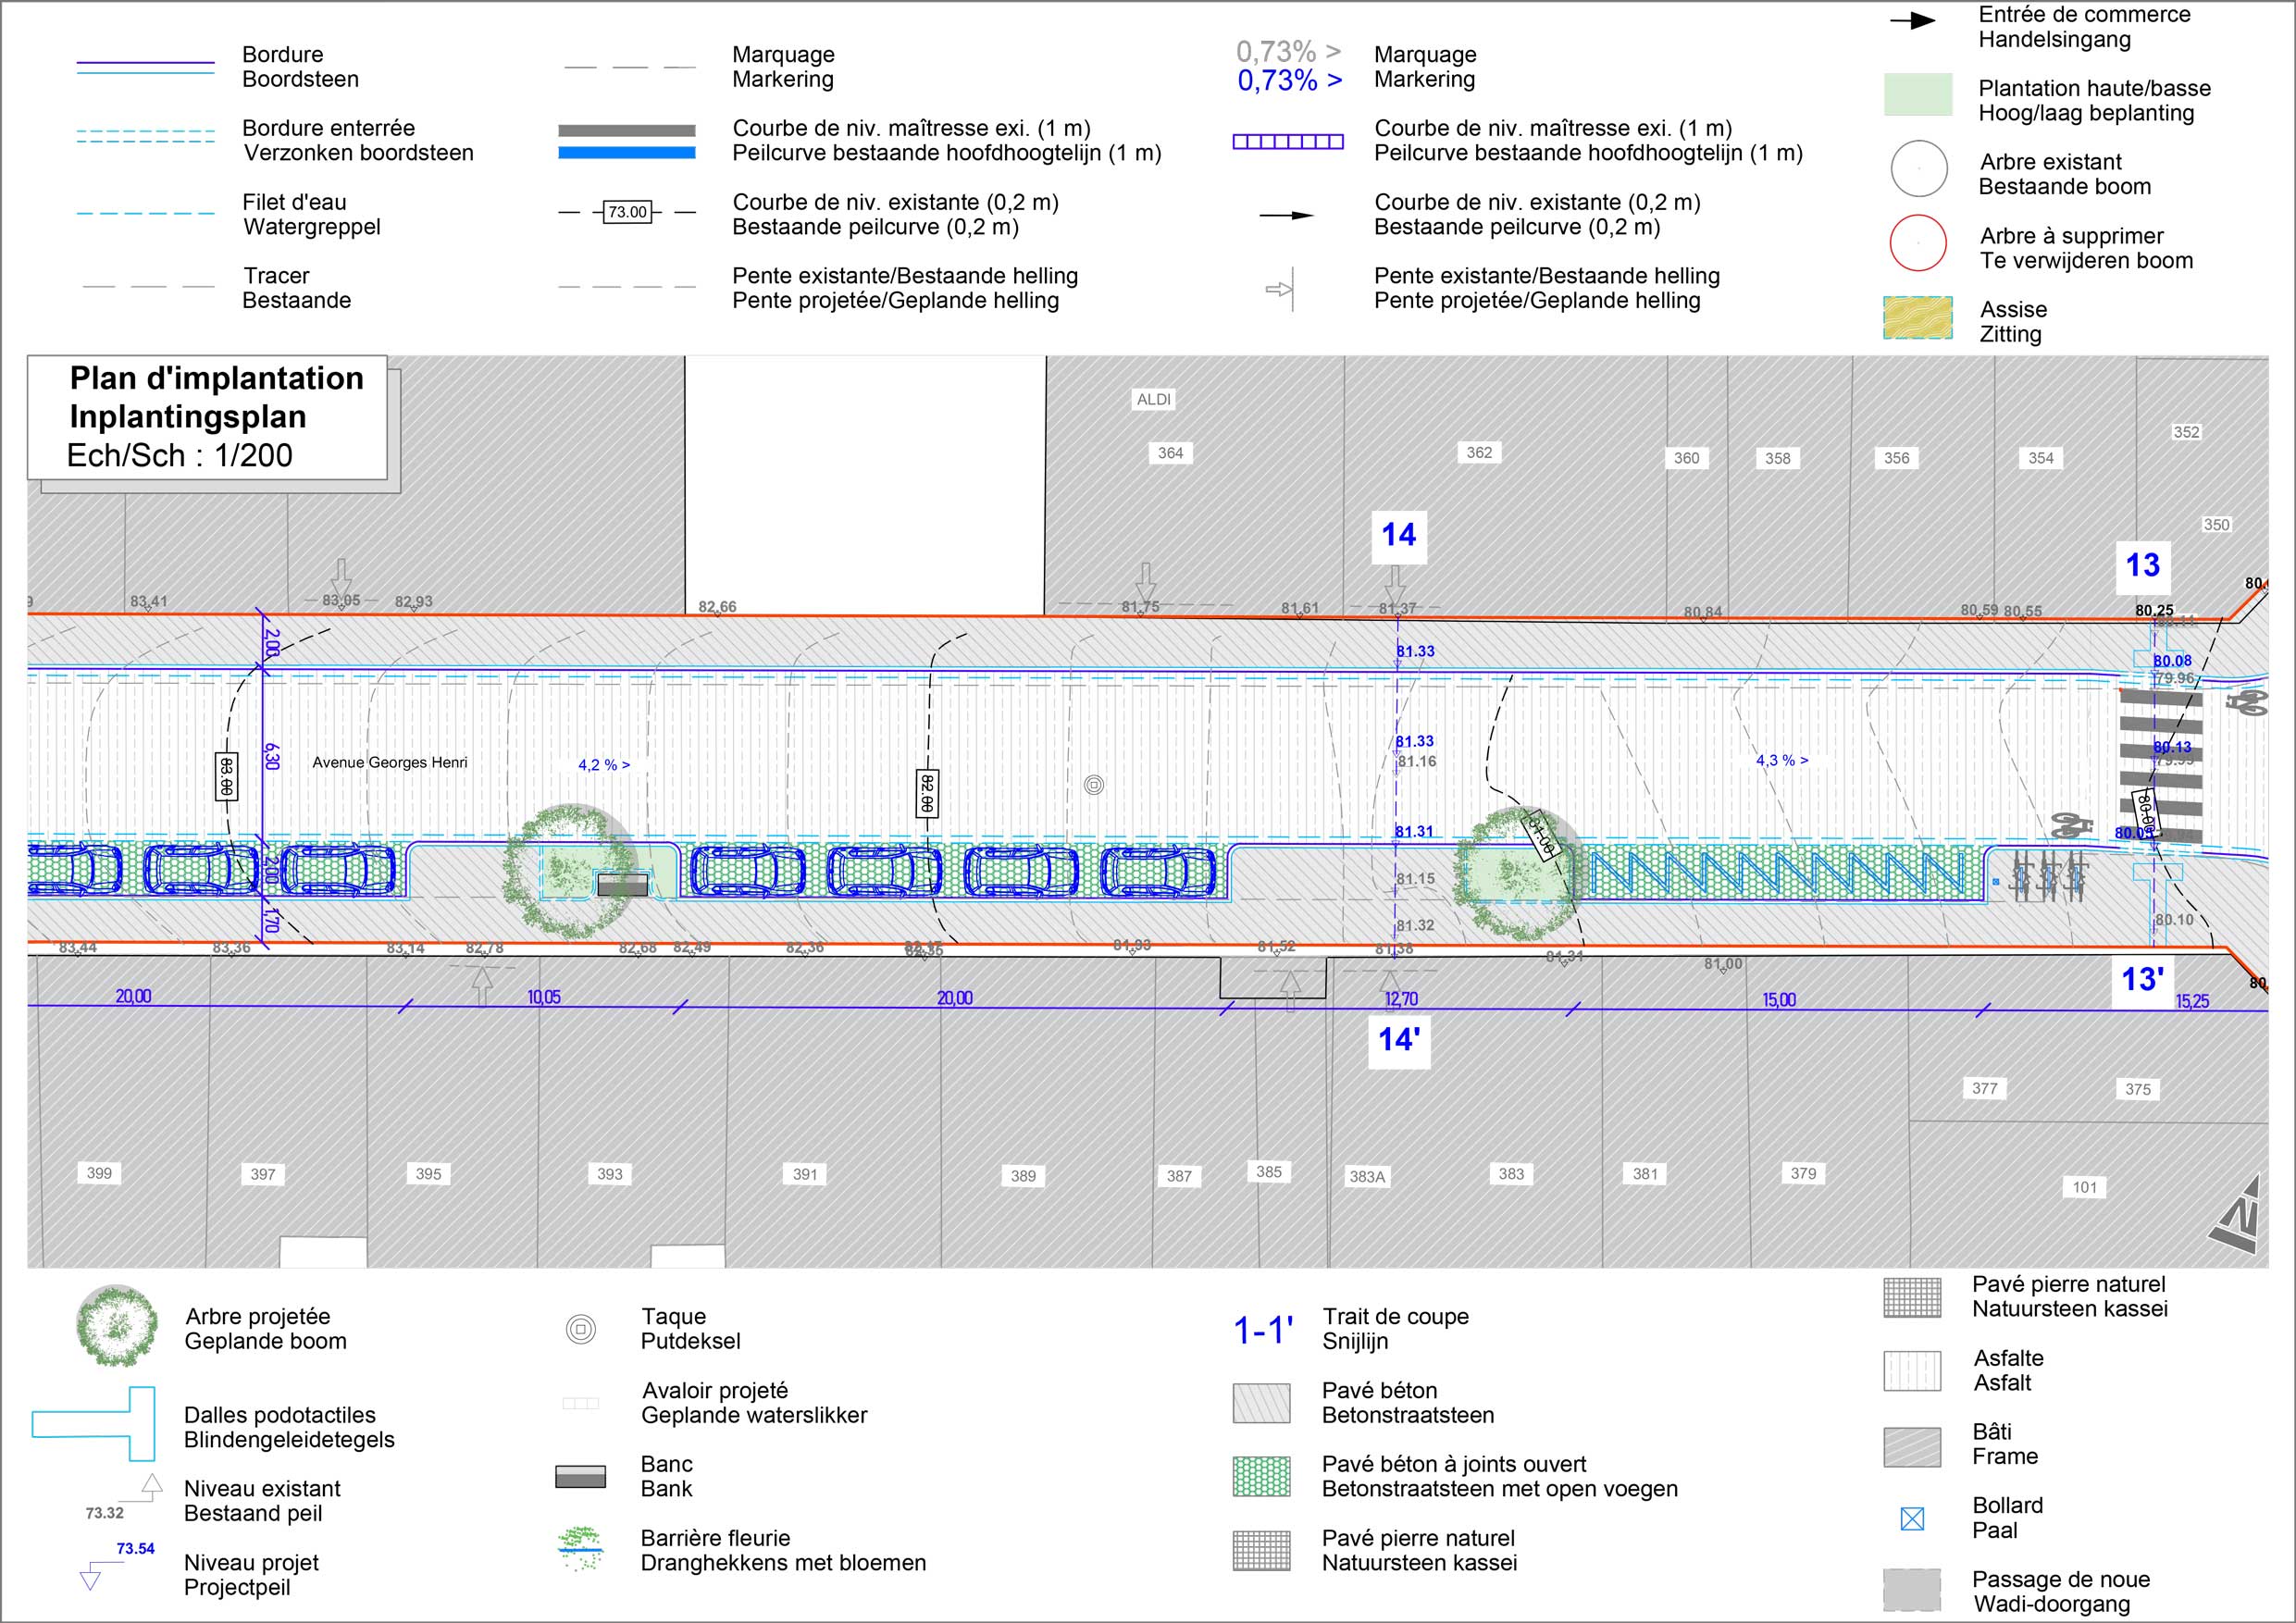The image size is (2296, 1623).
Task: Click the house number 393 label
Action: click(609, 1174)
